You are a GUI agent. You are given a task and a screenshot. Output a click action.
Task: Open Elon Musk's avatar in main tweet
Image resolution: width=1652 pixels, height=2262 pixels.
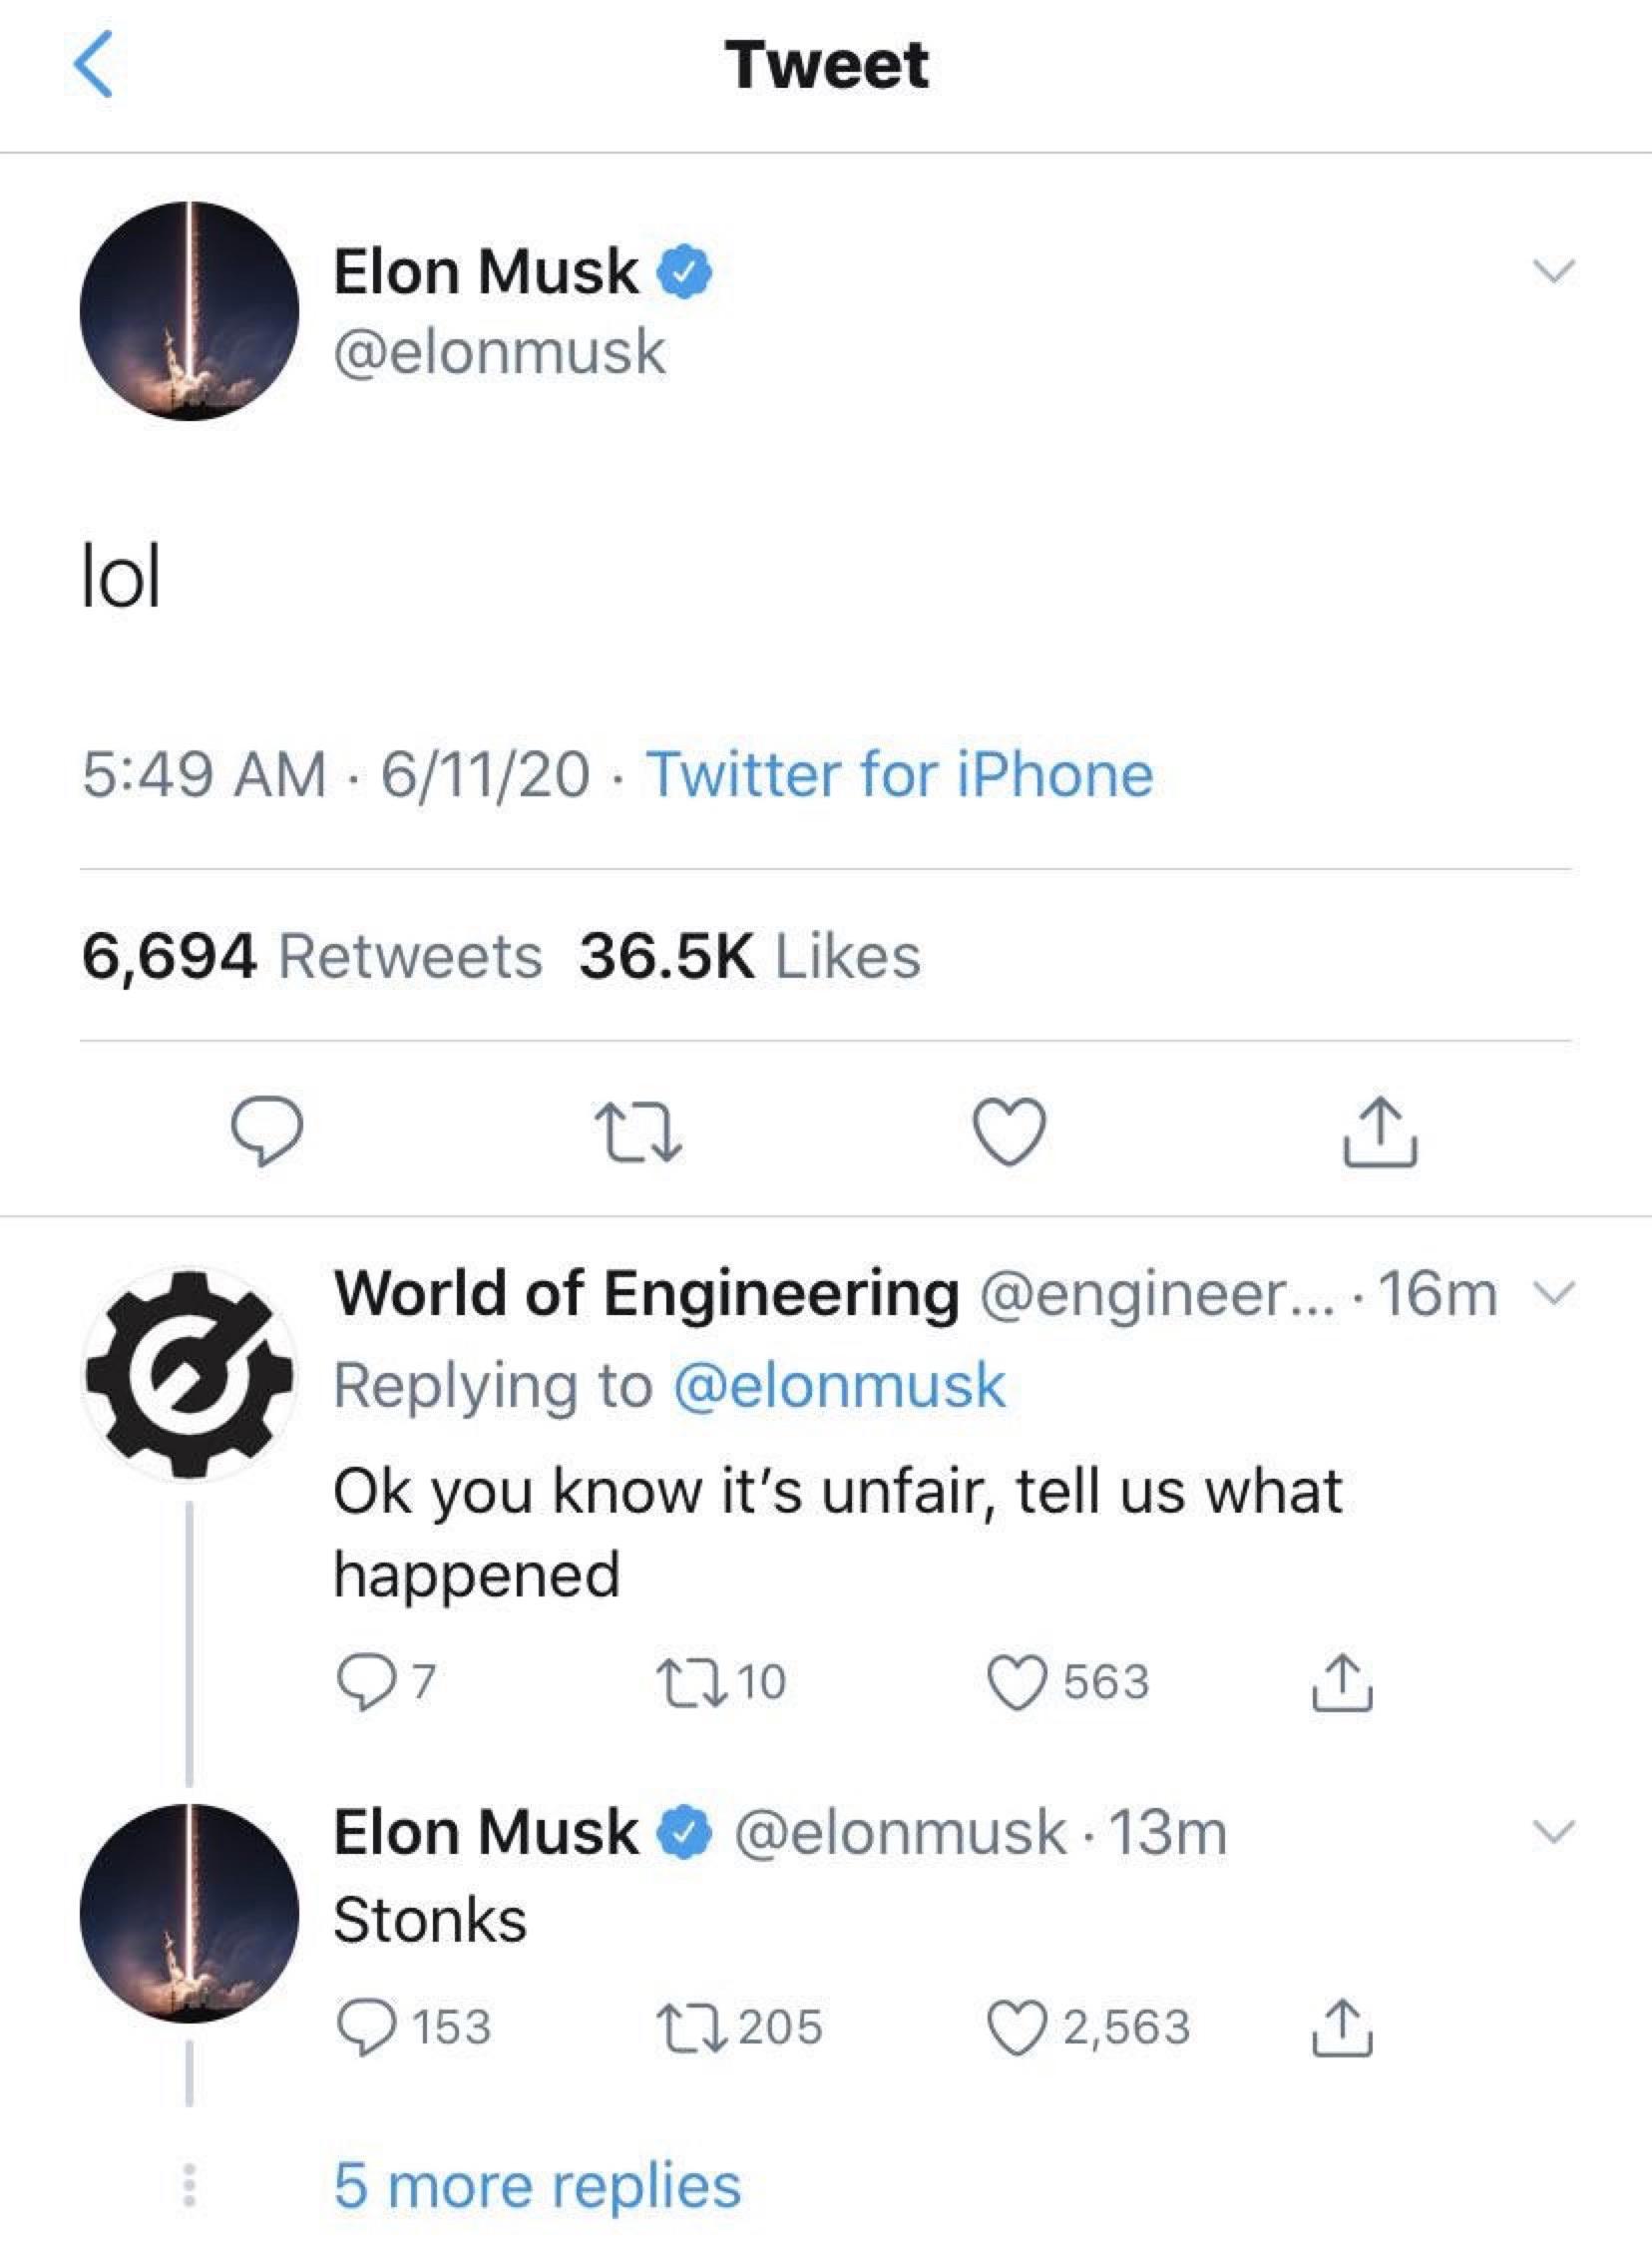189,311
